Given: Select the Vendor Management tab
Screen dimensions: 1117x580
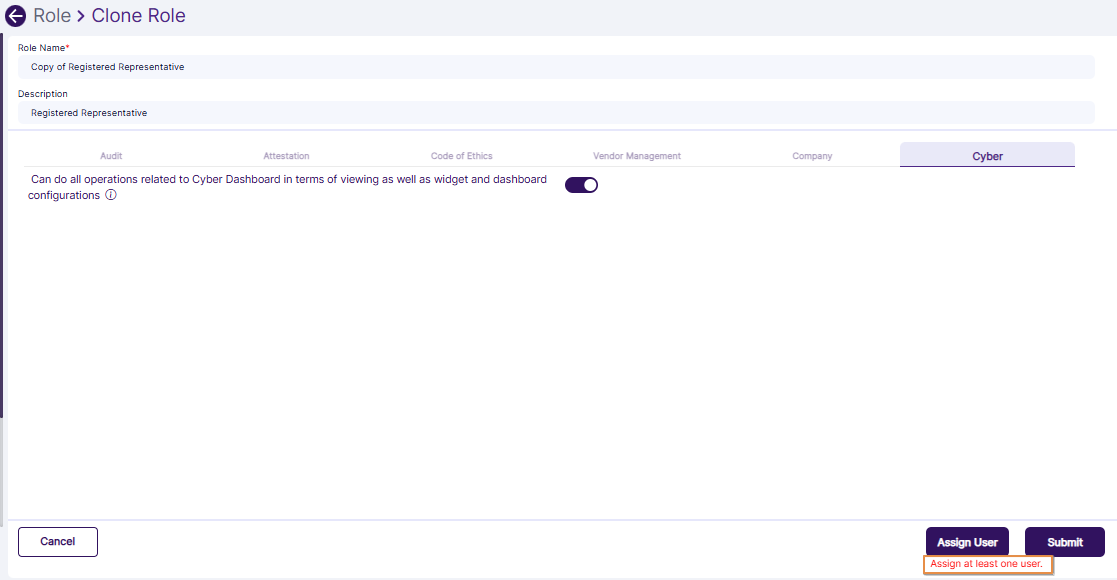Looking at the screenshot, I should (637, 156).
